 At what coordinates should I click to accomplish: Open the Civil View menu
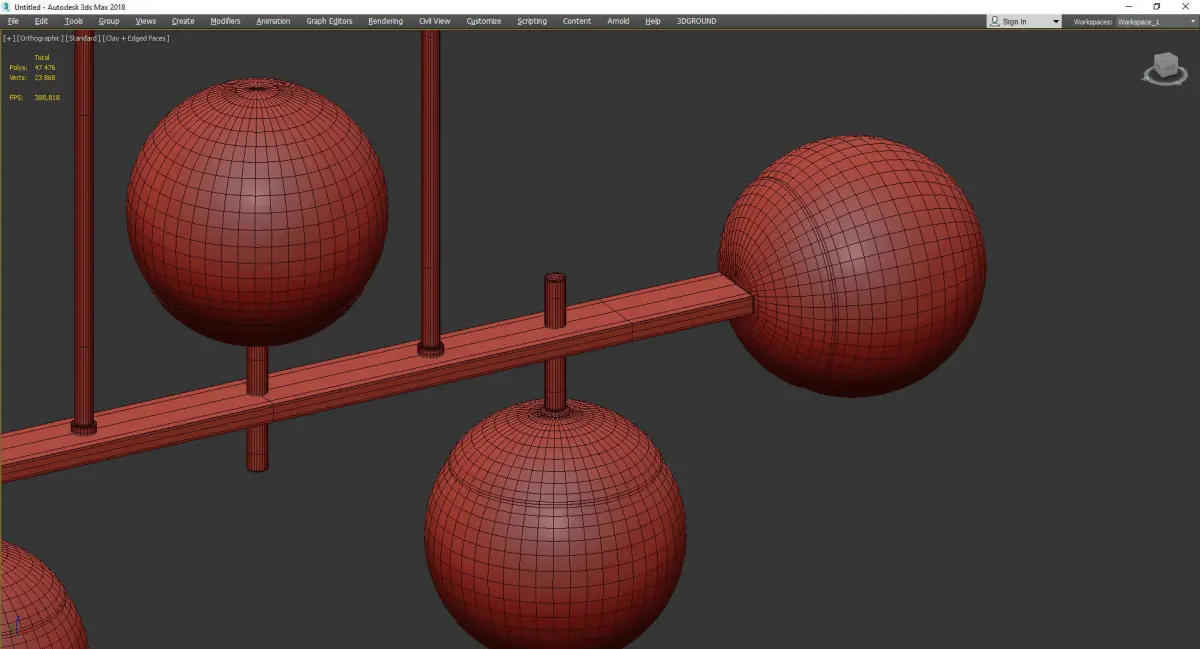(x=434, y=21)
